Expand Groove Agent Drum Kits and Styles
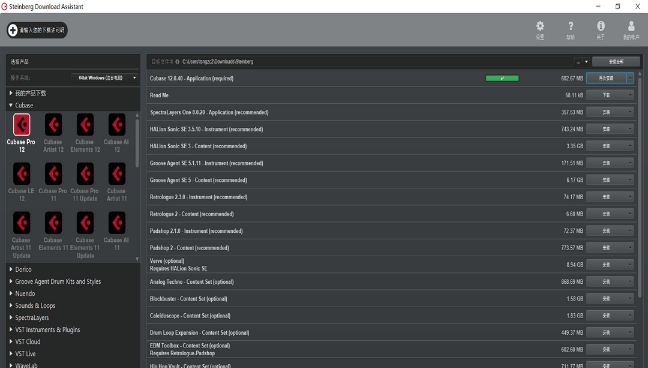Viewport: 648px width, 368px height. pyautogui.click(x=11, y=281)
